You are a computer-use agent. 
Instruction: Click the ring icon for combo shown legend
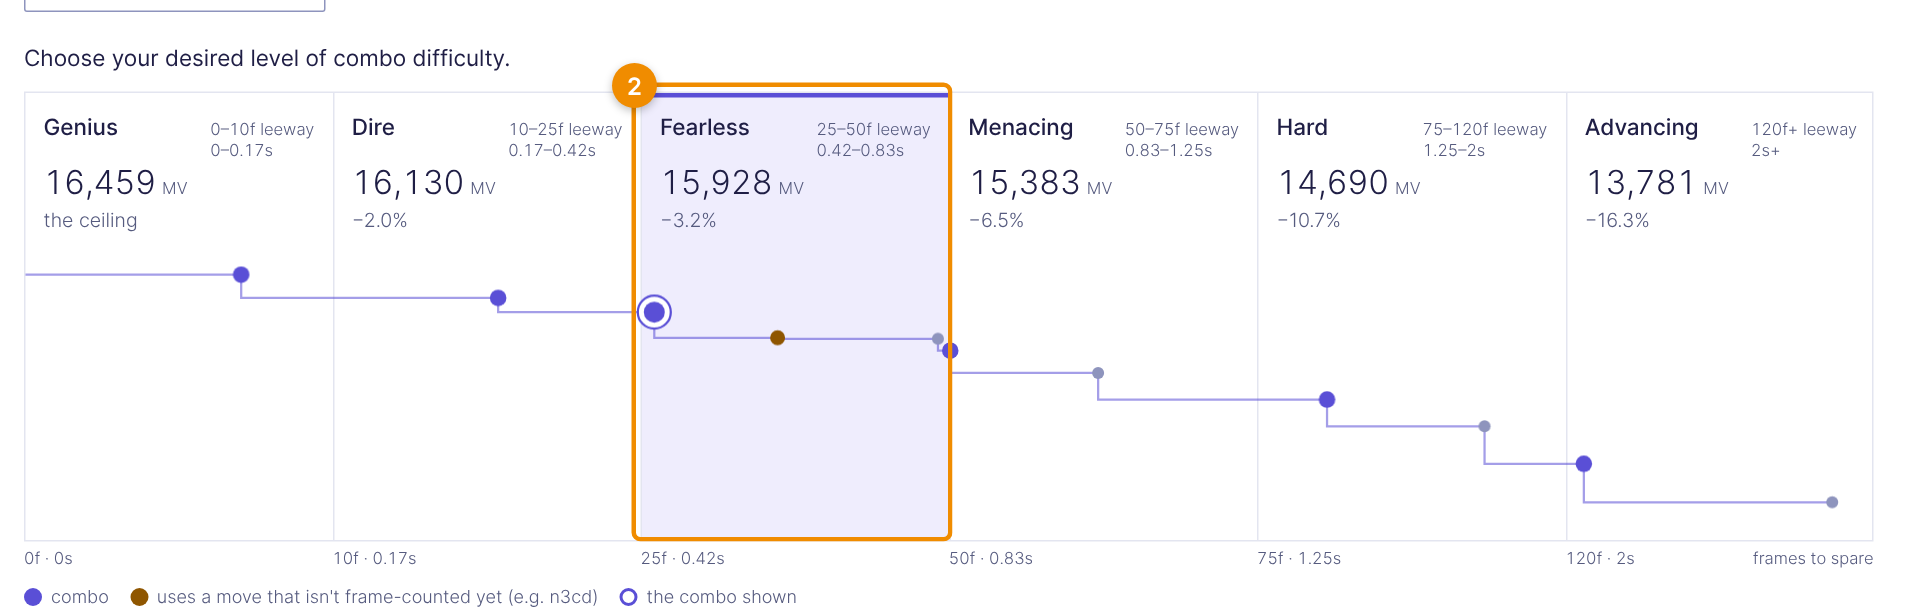628,597
